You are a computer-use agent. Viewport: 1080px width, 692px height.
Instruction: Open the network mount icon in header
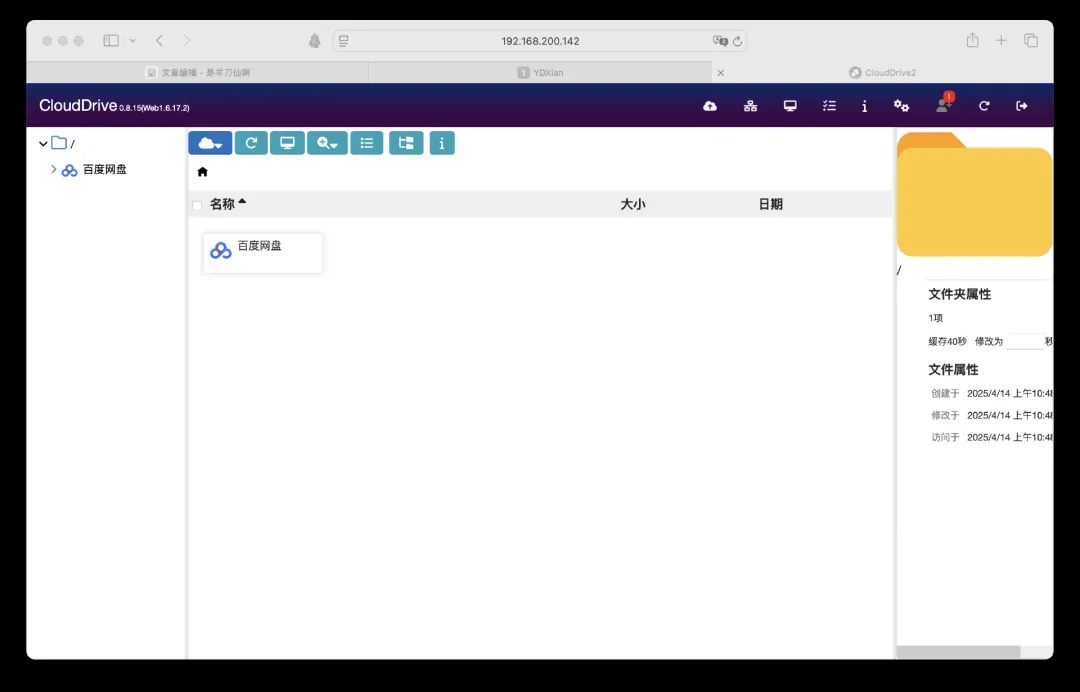pos(750,106)
